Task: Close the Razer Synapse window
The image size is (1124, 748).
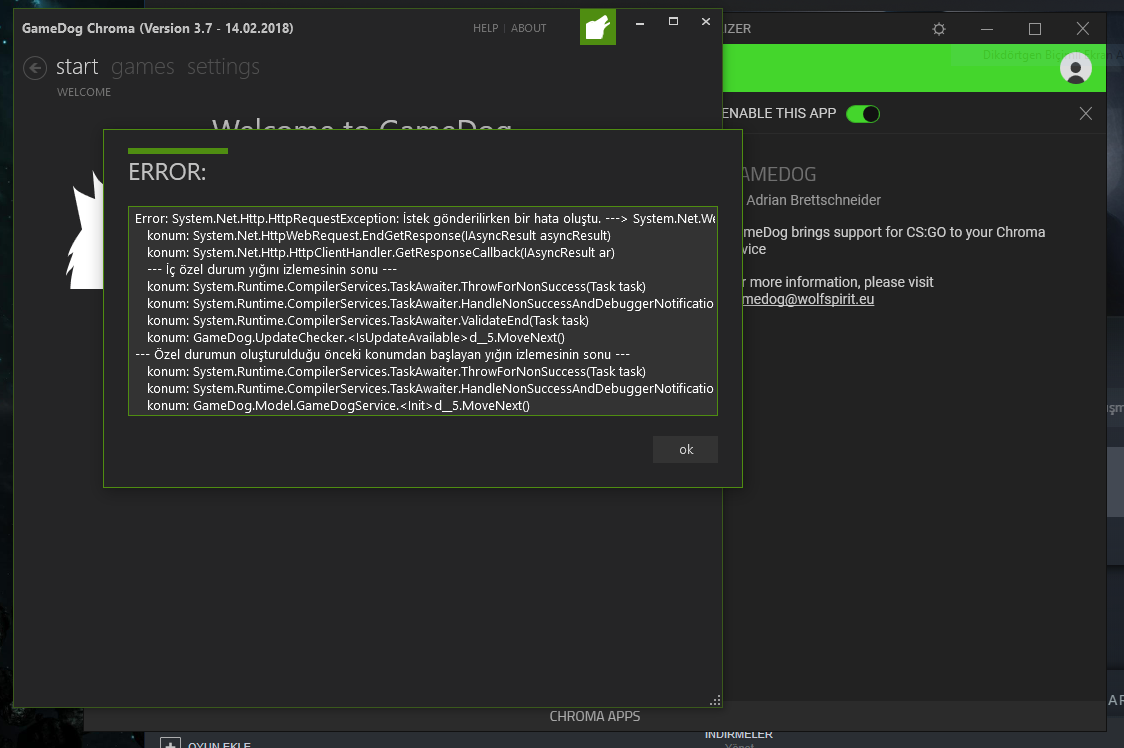Action: click(x=1082, y=29)
